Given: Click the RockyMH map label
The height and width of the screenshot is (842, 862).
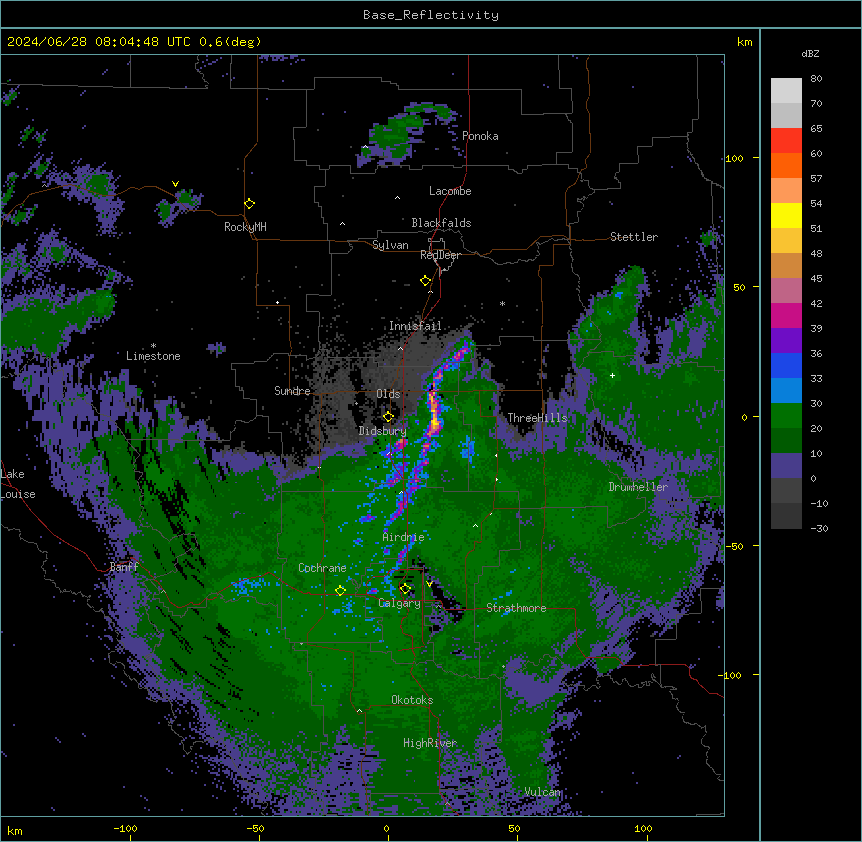Looking at the screenshot, I should coord(245,227).
